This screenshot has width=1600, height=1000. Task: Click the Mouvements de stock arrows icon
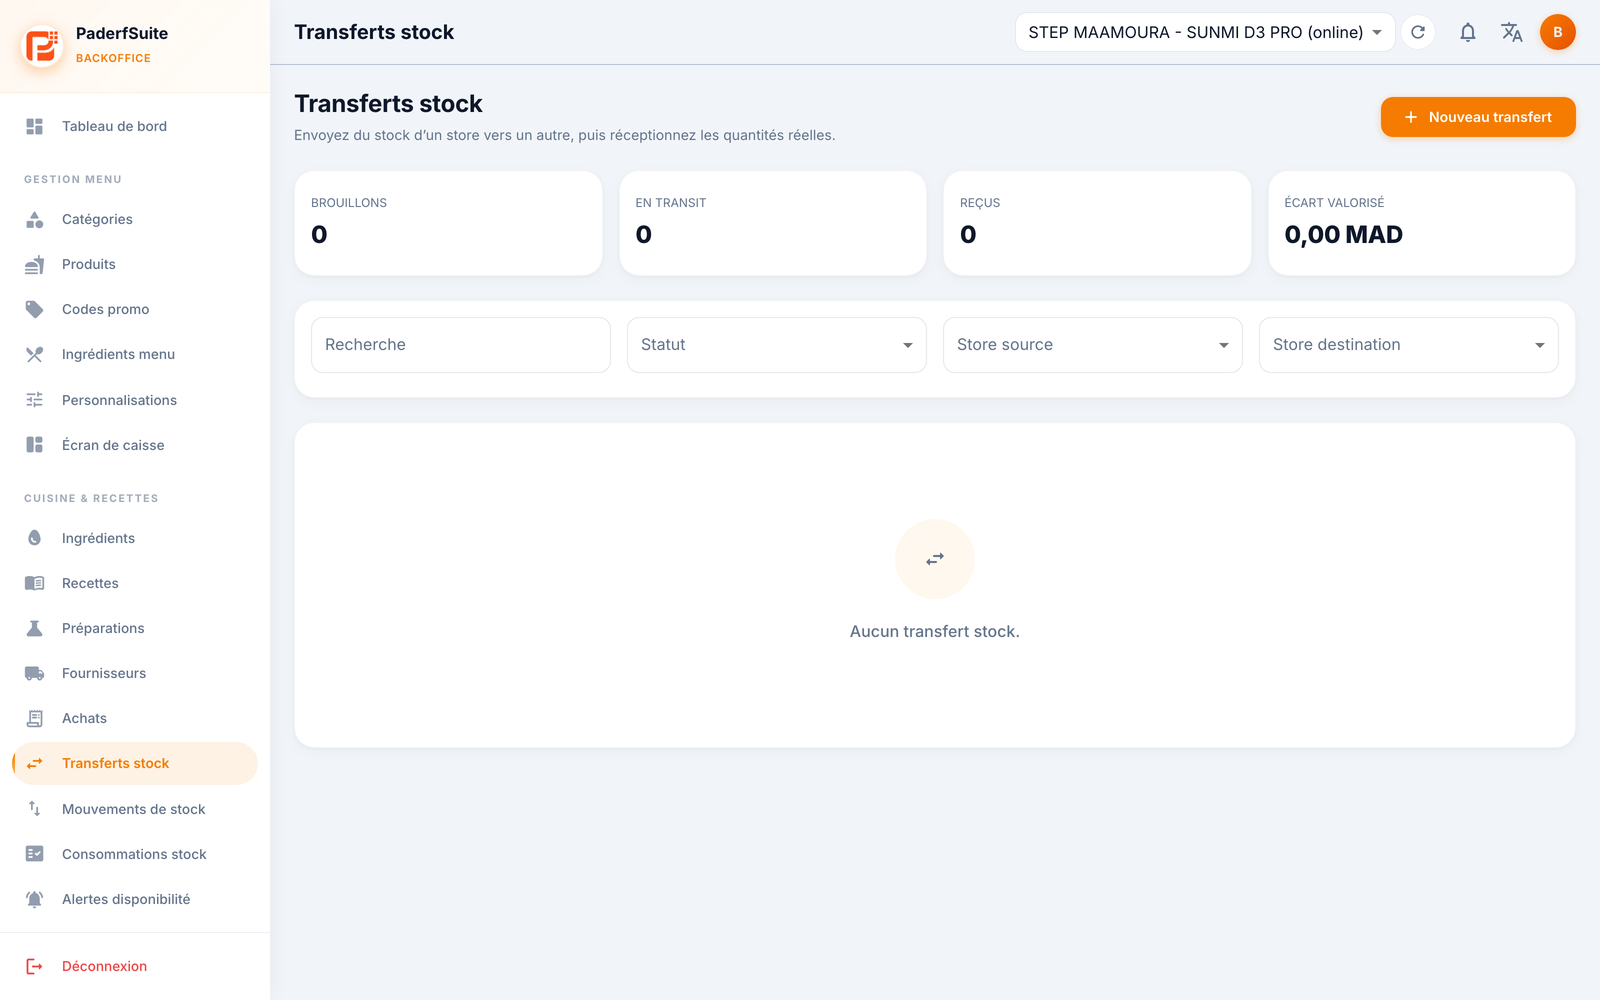tap(35, 809)
